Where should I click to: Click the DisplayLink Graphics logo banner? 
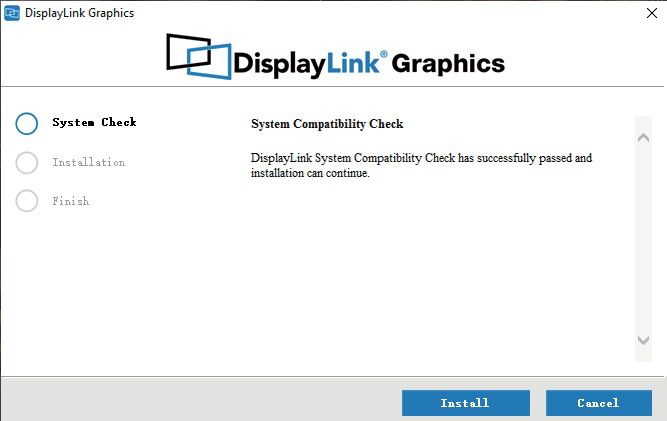click(x=335, y=57)
